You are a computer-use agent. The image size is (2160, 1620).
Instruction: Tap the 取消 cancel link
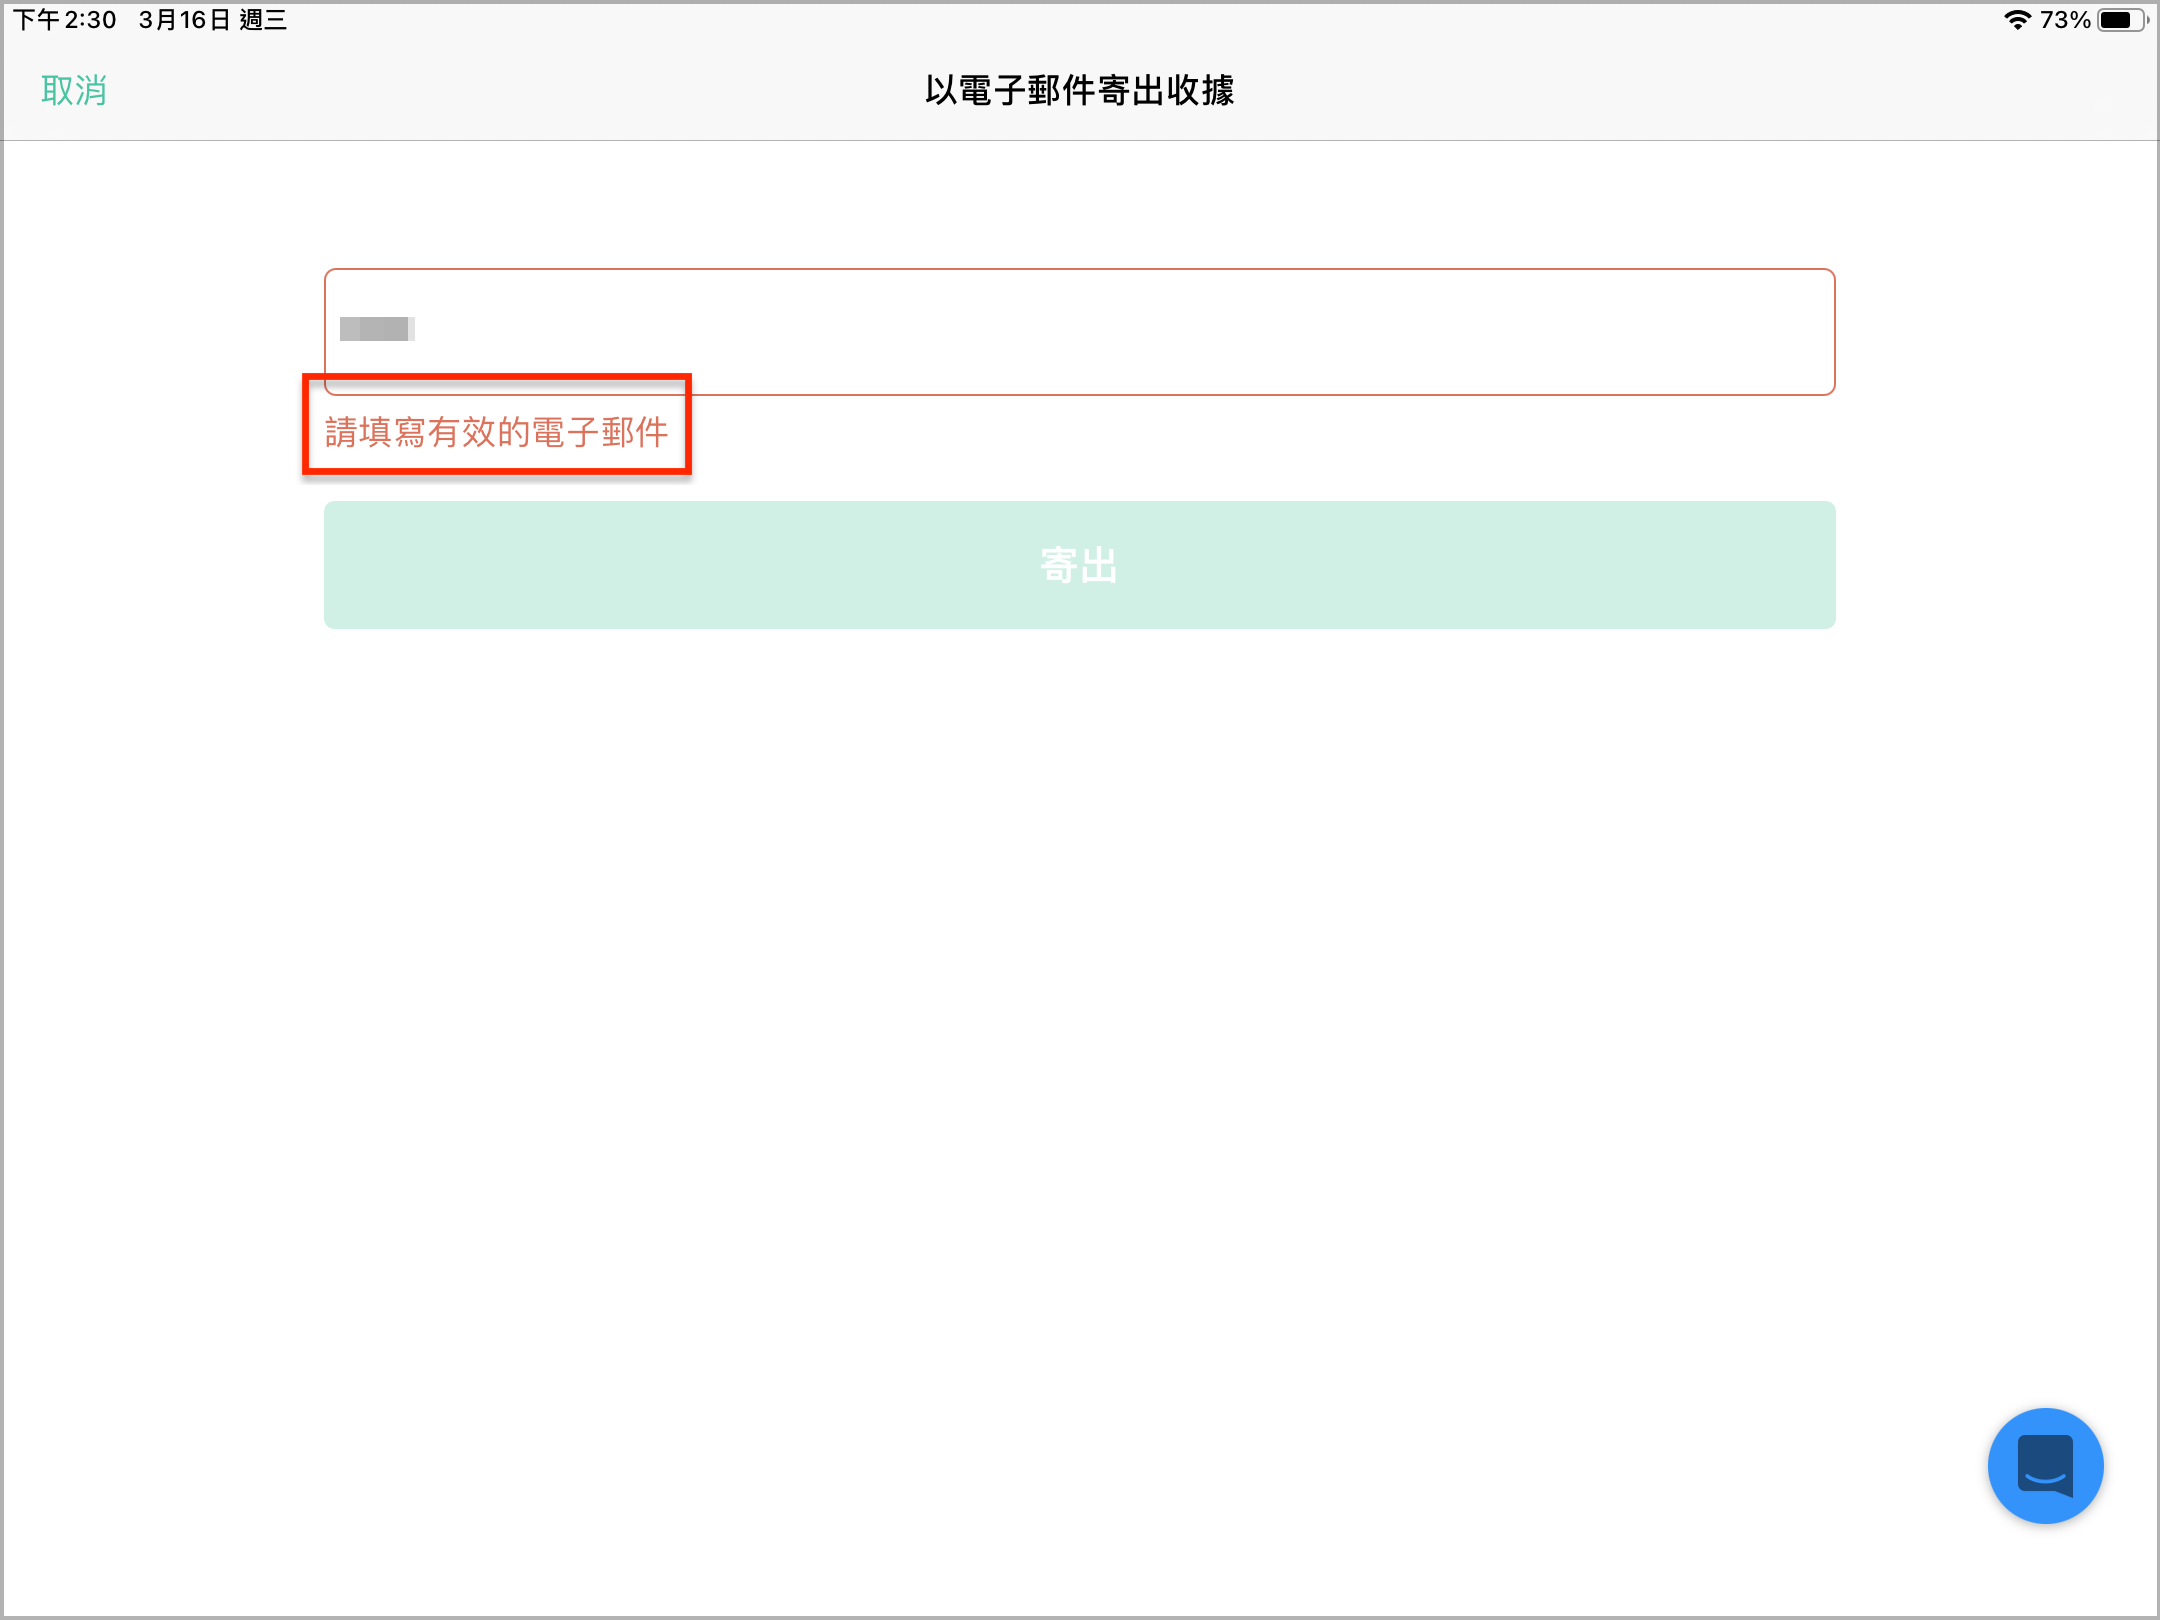[x=74, y=91]
